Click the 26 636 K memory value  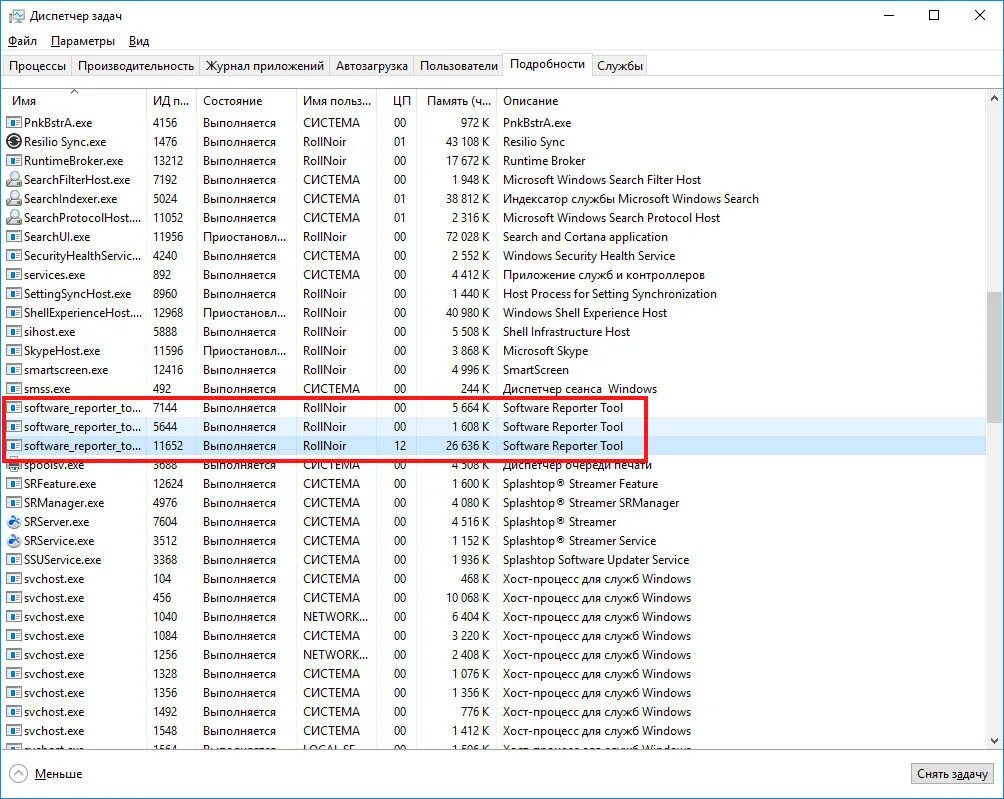[467, 446]
